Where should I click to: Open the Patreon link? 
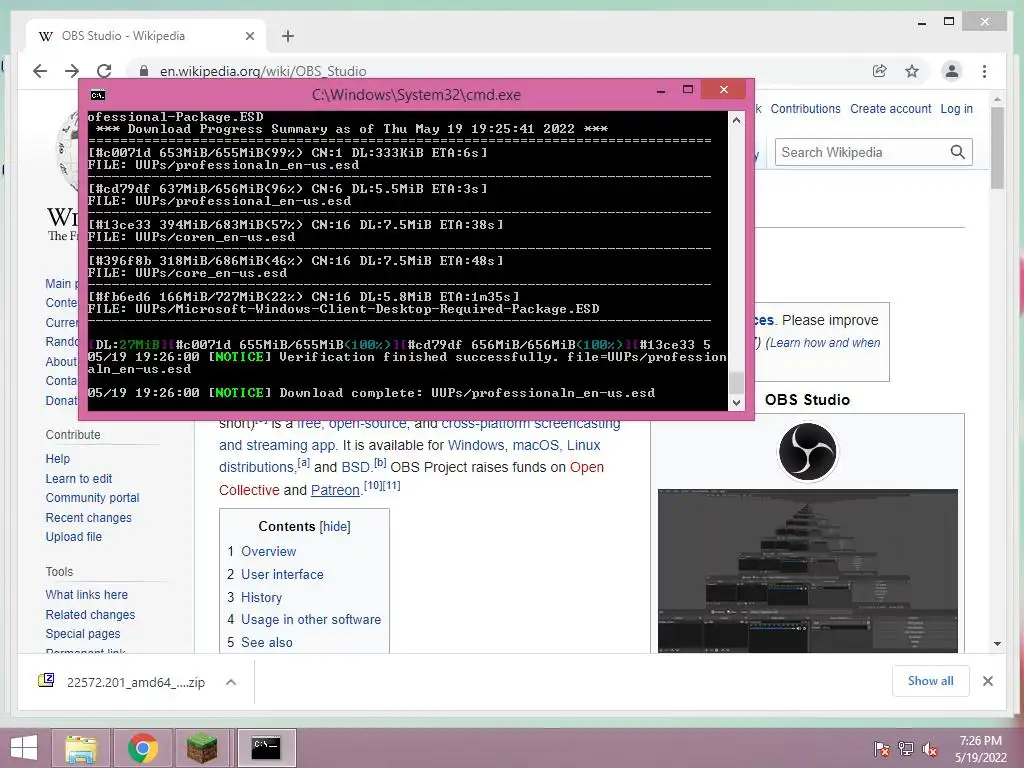click(x=335, y=490)
